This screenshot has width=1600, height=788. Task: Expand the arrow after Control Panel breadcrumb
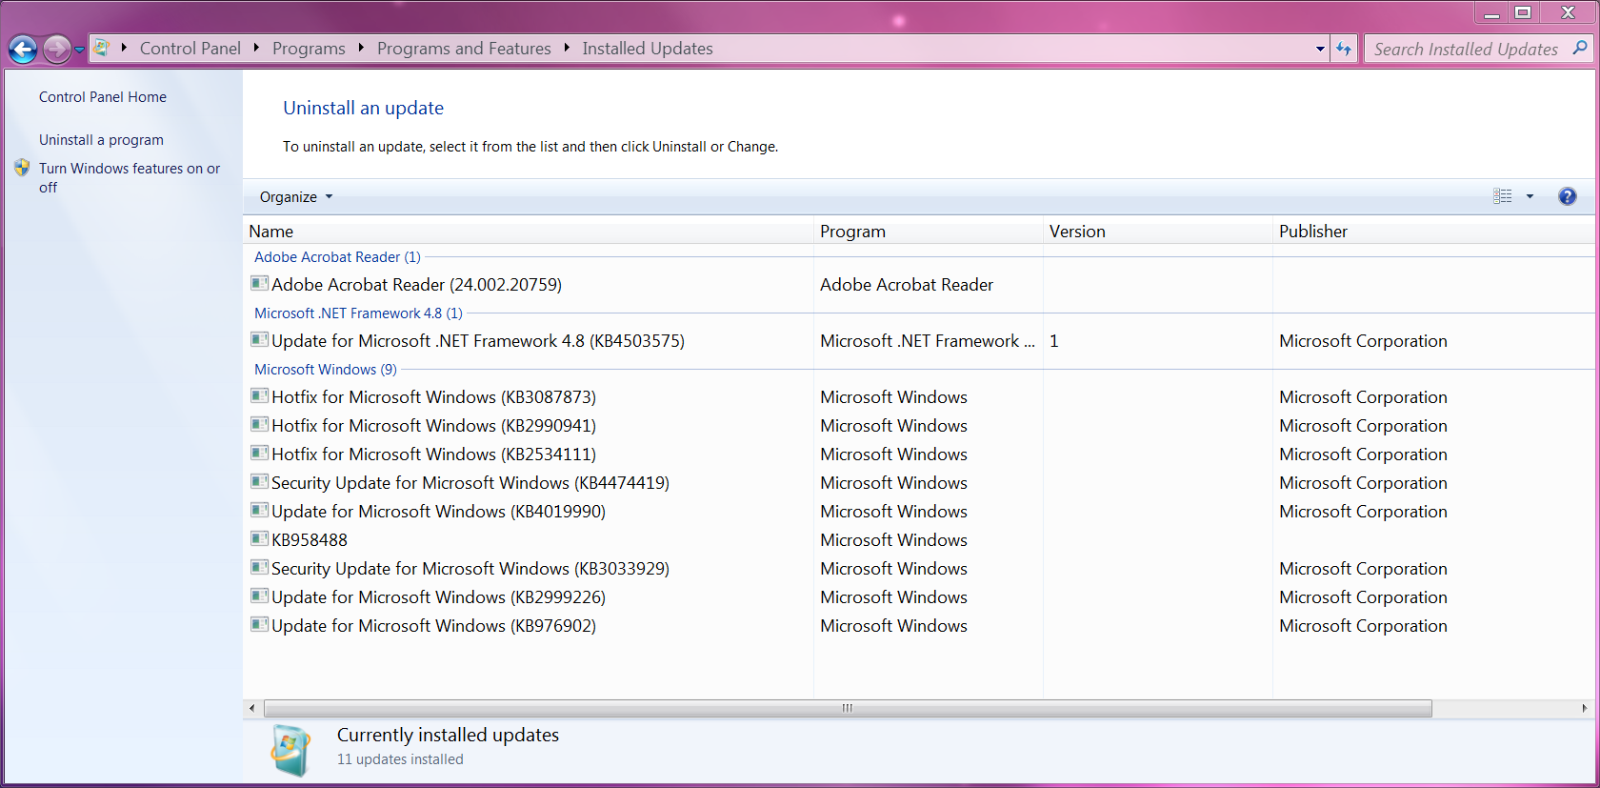(257, 48)
